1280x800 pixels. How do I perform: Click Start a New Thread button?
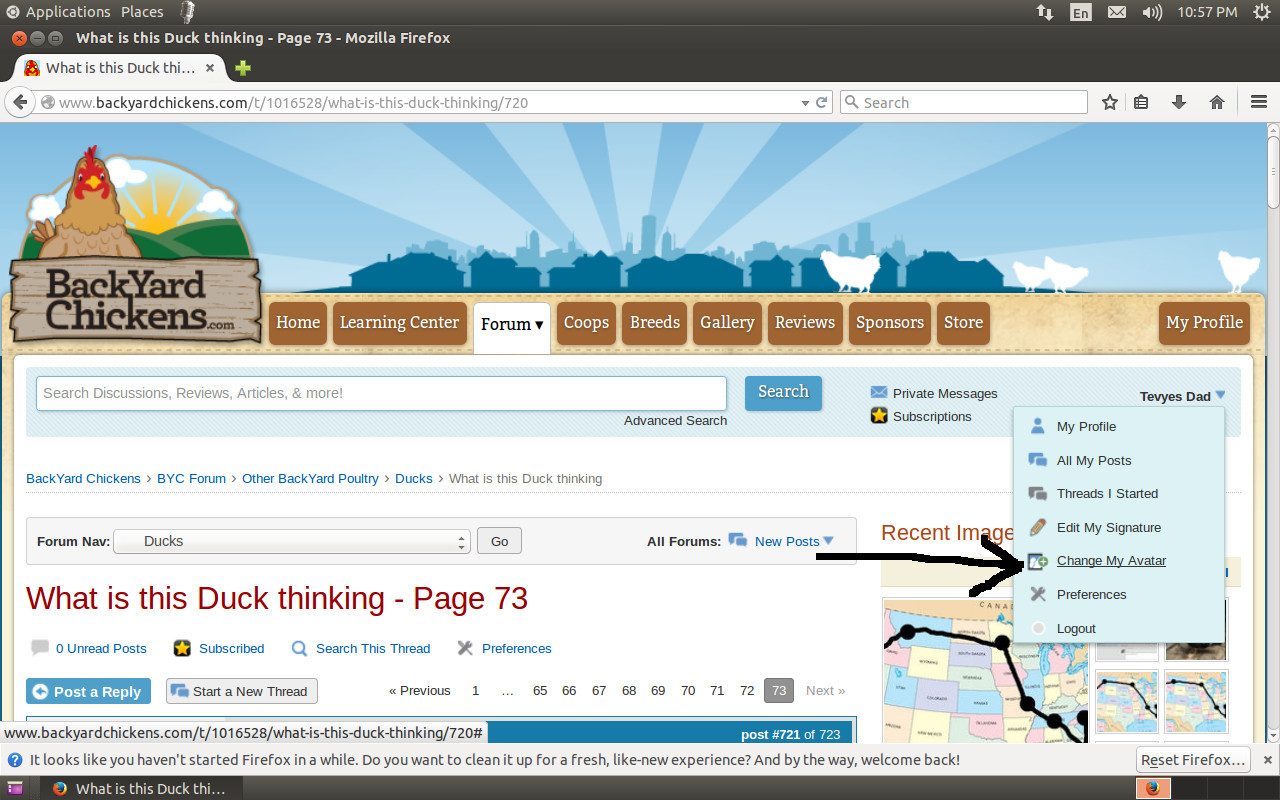tap(241, 691)
